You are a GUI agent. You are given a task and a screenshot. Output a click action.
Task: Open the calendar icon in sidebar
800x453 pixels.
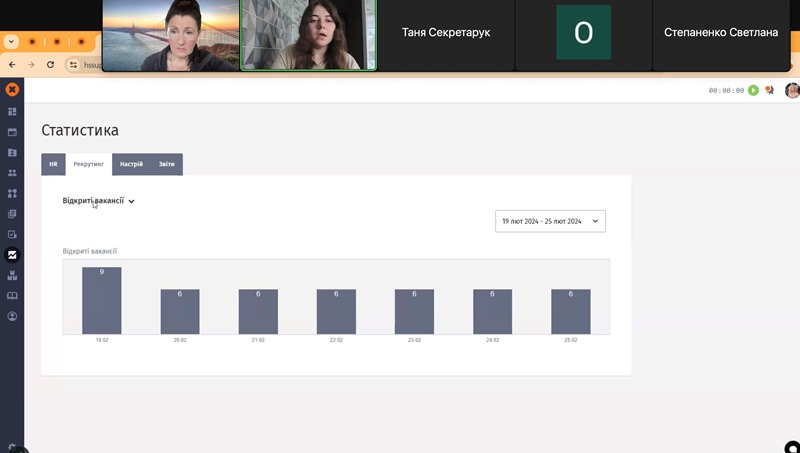click(x=12, y=132)
